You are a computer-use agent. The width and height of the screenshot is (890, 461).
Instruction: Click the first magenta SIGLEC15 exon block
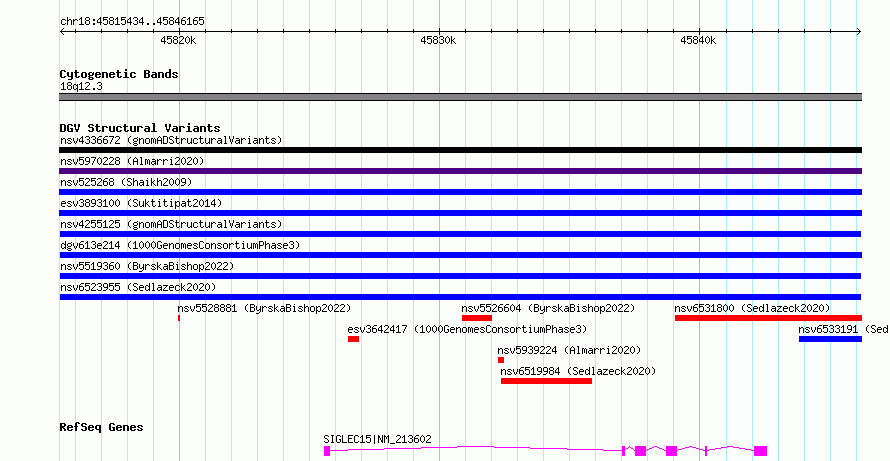[x=327, y=451]
